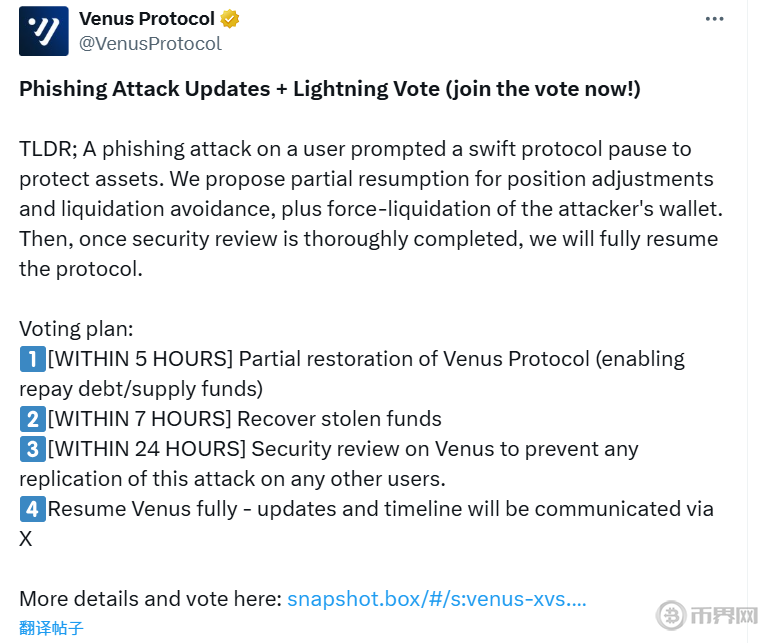Open the three-dot more options menu
769x643 pixels.
coord(714,19)
